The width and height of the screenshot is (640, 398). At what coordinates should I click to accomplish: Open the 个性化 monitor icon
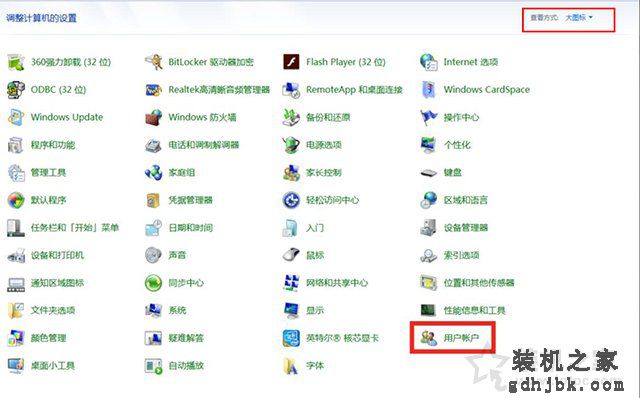429,145
